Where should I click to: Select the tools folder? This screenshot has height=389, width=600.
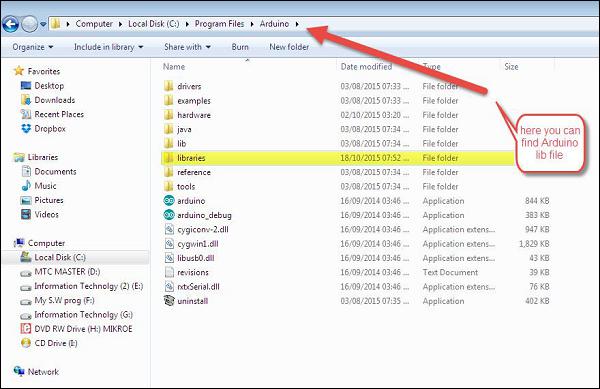point(186,187)
